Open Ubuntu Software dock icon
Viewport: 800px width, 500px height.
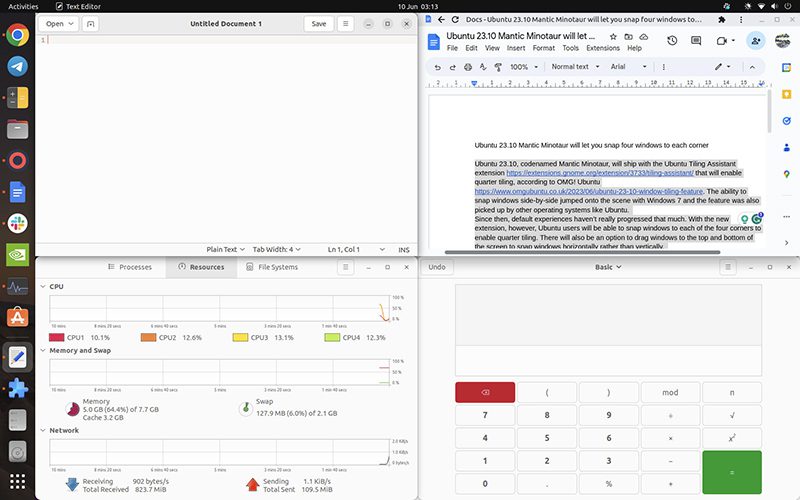click(17, 317)
